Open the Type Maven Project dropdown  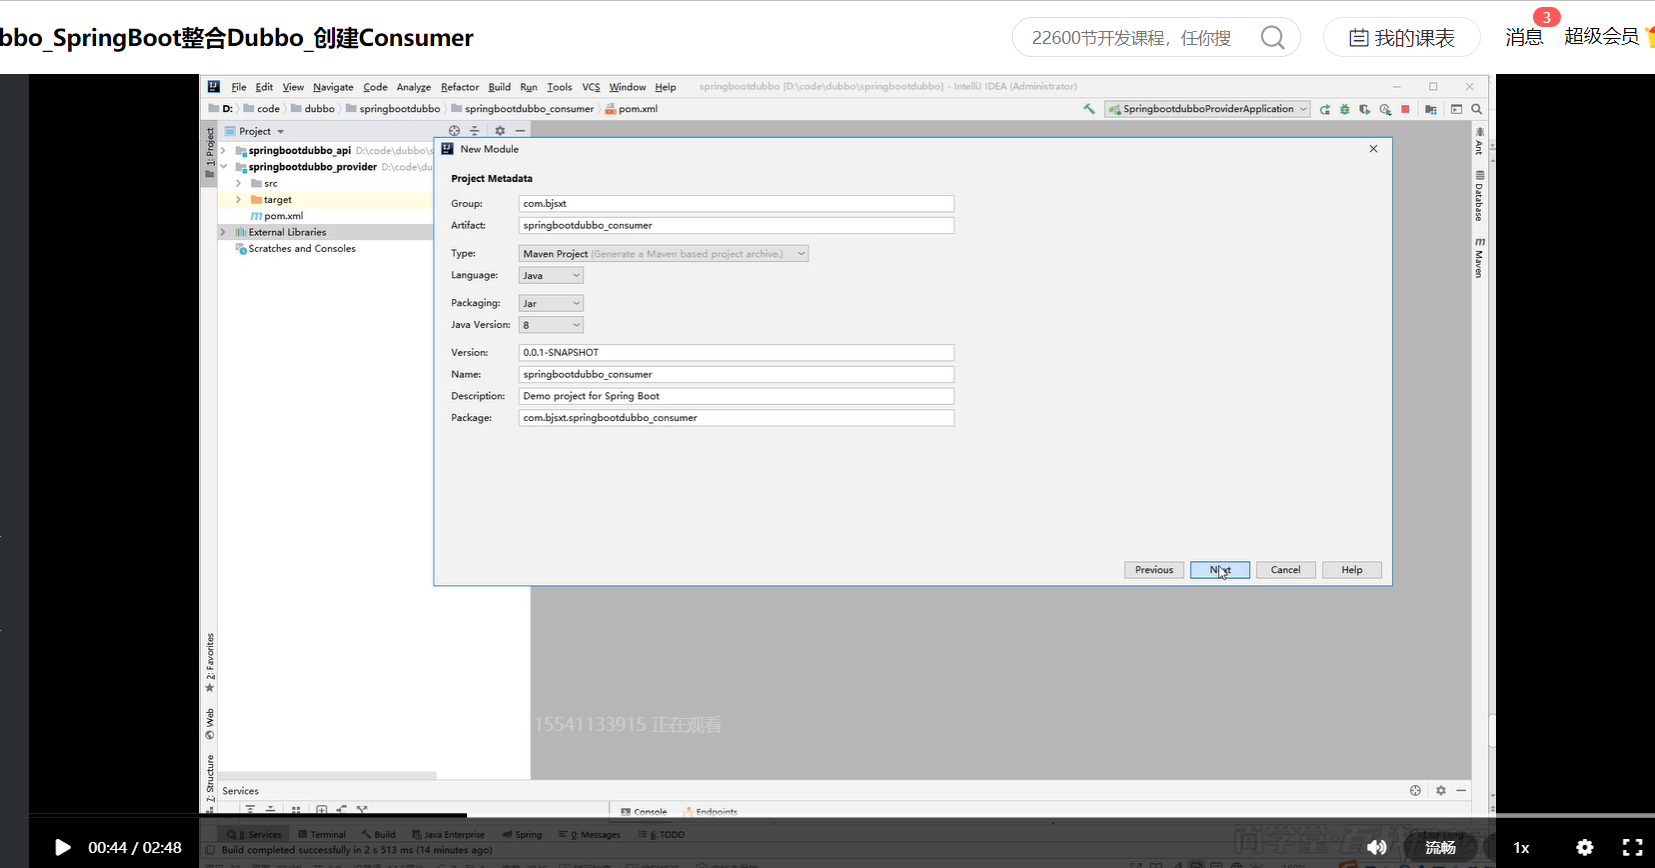[663, 254]
